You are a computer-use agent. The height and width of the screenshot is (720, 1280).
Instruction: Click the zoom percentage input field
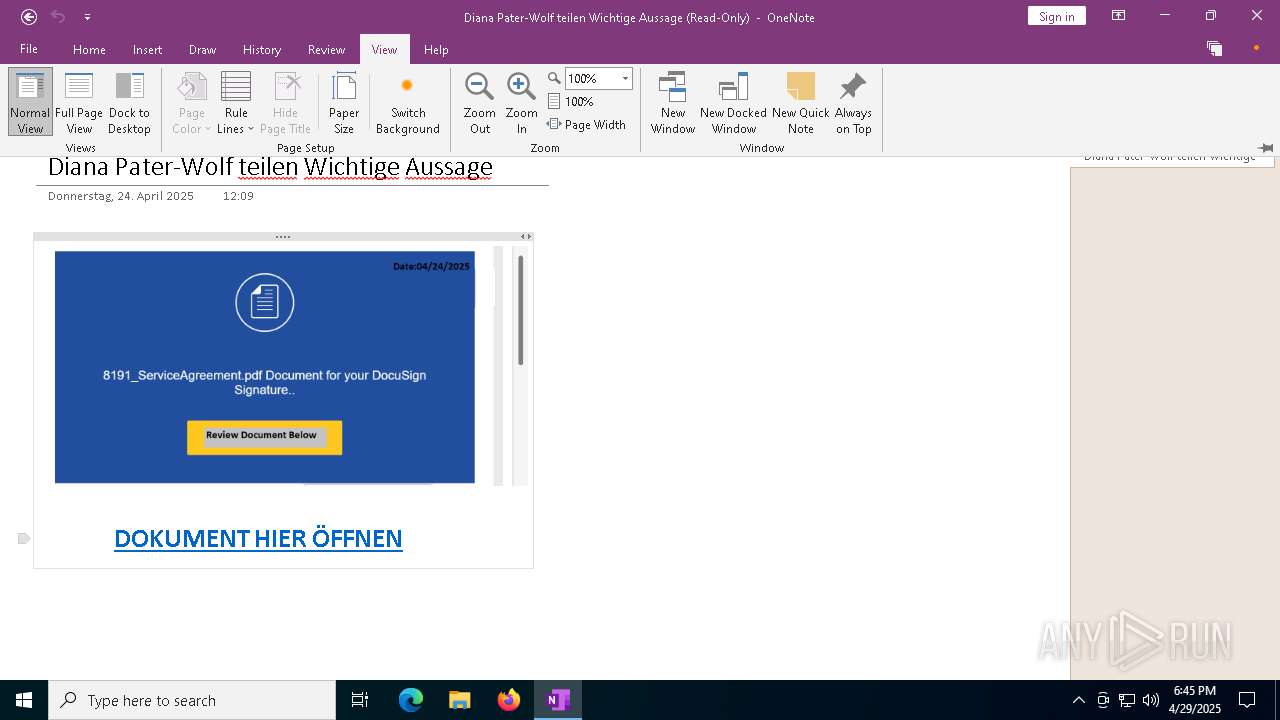coord(592,78)
